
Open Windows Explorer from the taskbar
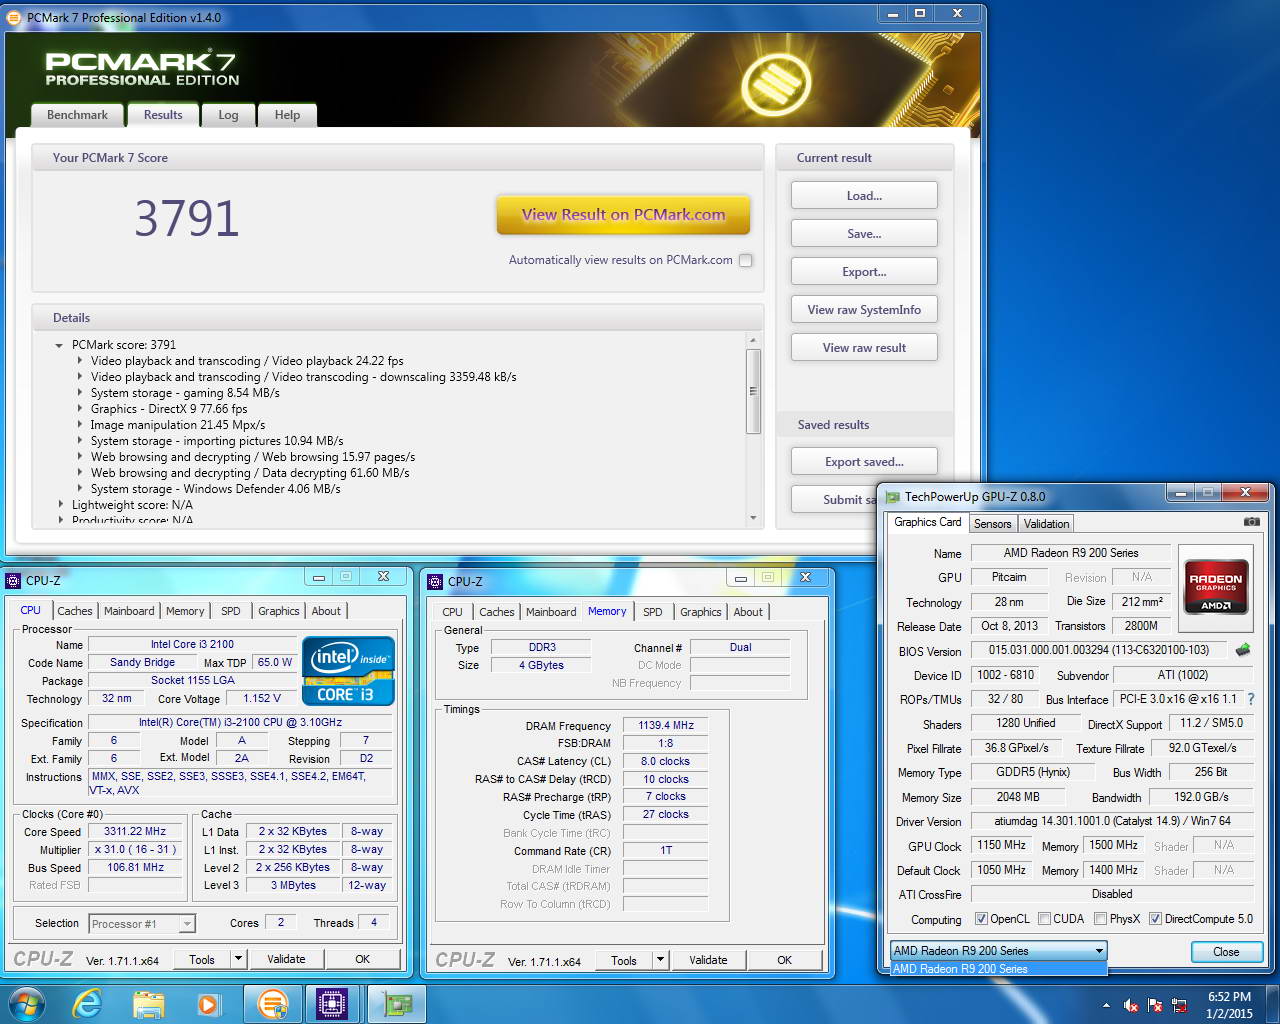point(148,1003)
